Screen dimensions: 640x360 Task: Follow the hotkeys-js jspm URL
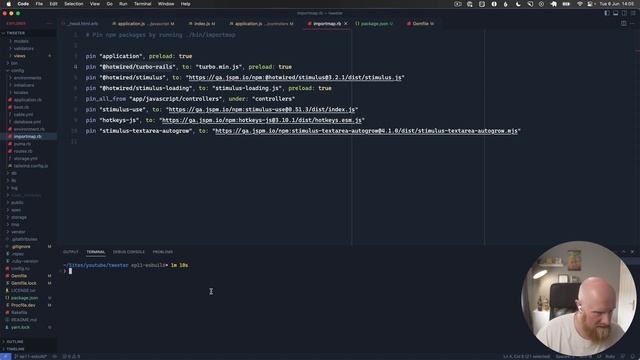[x=262, y=120]
